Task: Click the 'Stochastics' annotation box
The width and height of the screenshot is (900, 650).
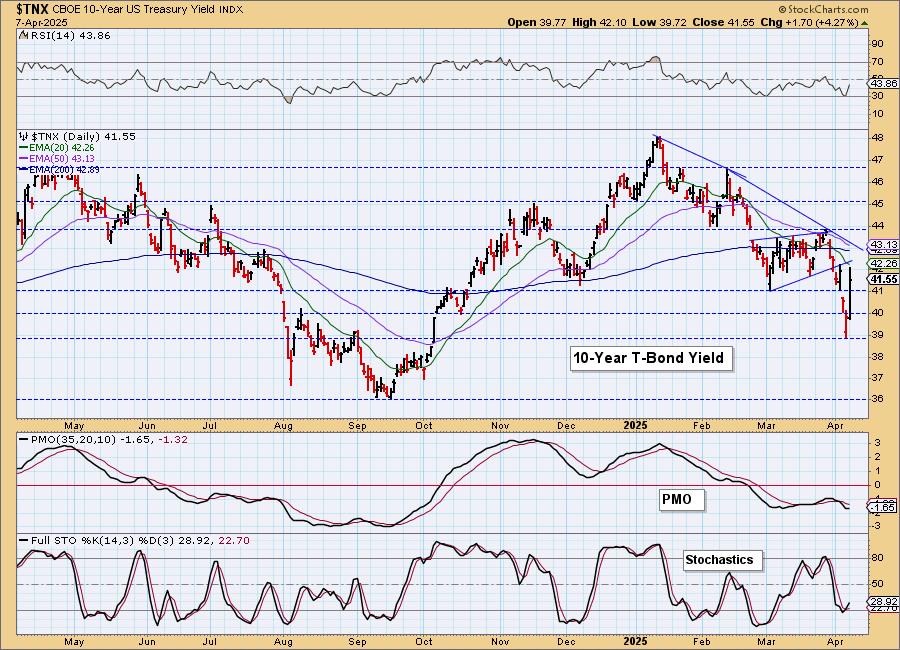Action: 721,560
